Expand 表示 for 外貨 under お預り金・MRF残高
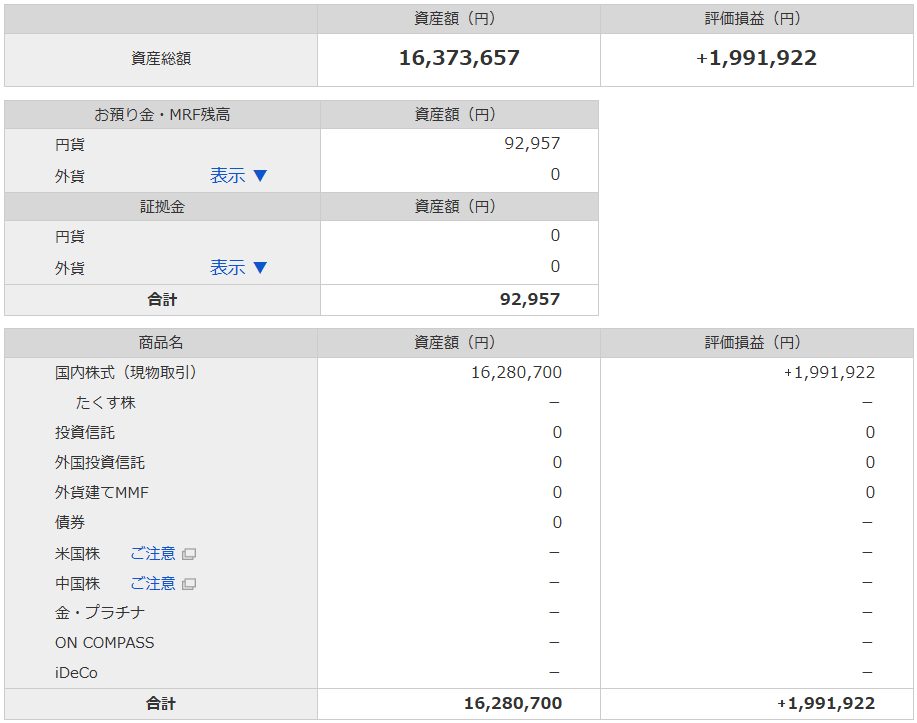 point(238,176)
